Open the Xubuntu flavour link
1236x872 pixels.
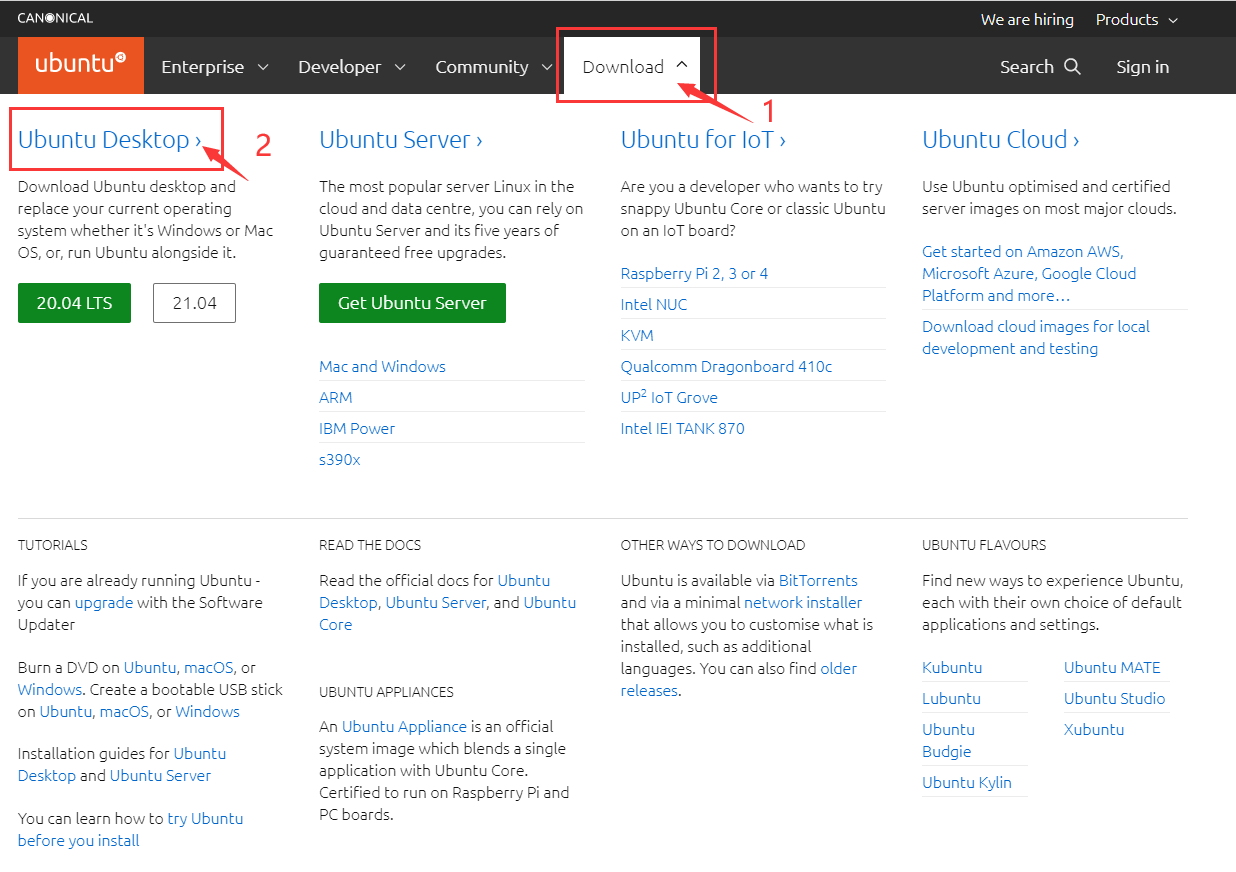1094,730
